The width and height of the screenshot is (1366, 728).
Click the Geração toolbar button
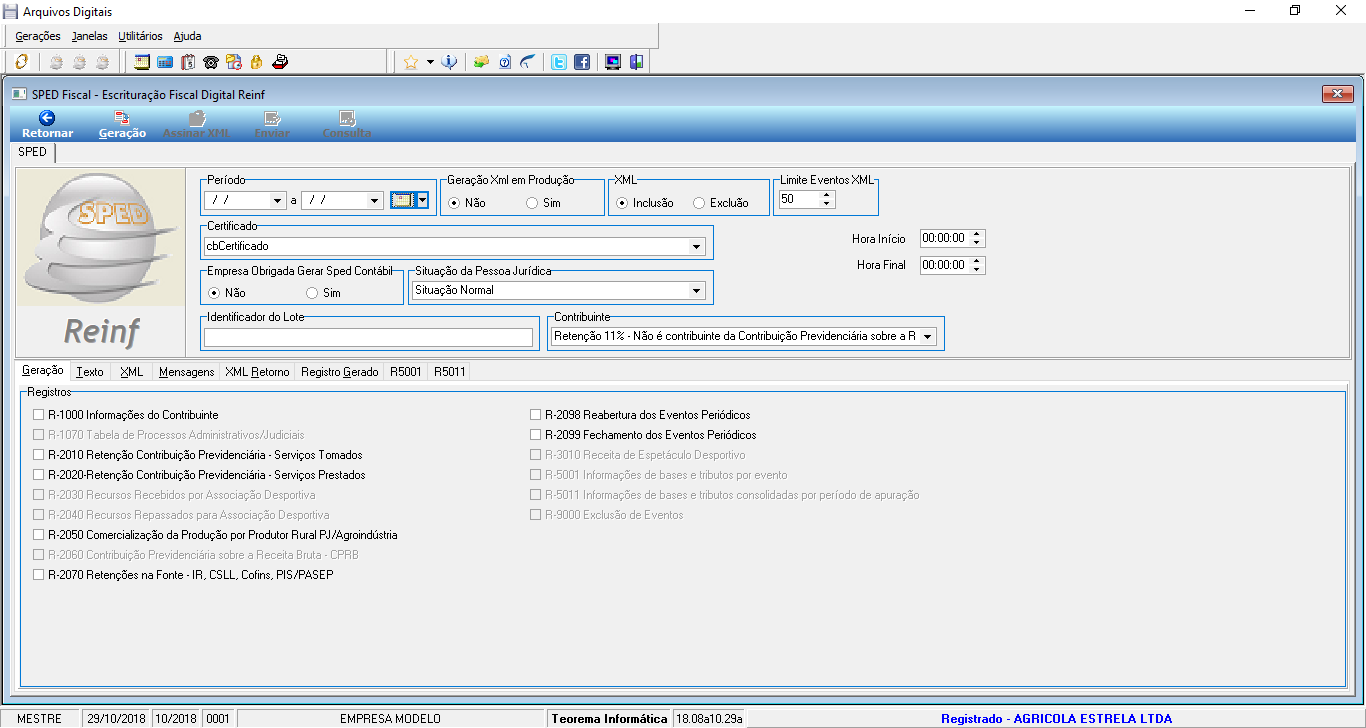(122, 125)
